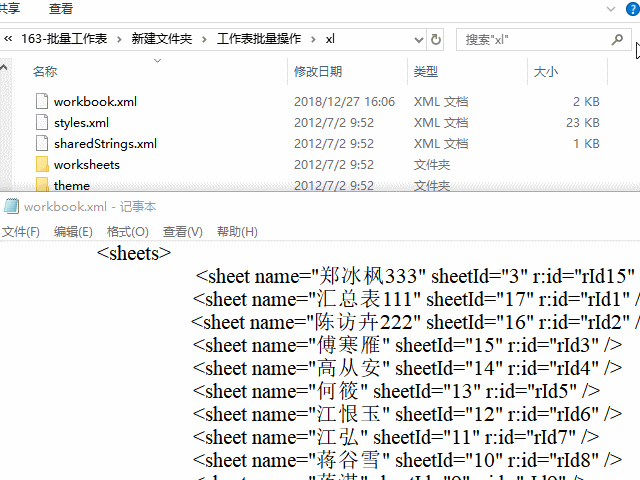Place cursor in sheet name 蒋谷雪 line
Screen dimensions: 640x480
point(407,460)
